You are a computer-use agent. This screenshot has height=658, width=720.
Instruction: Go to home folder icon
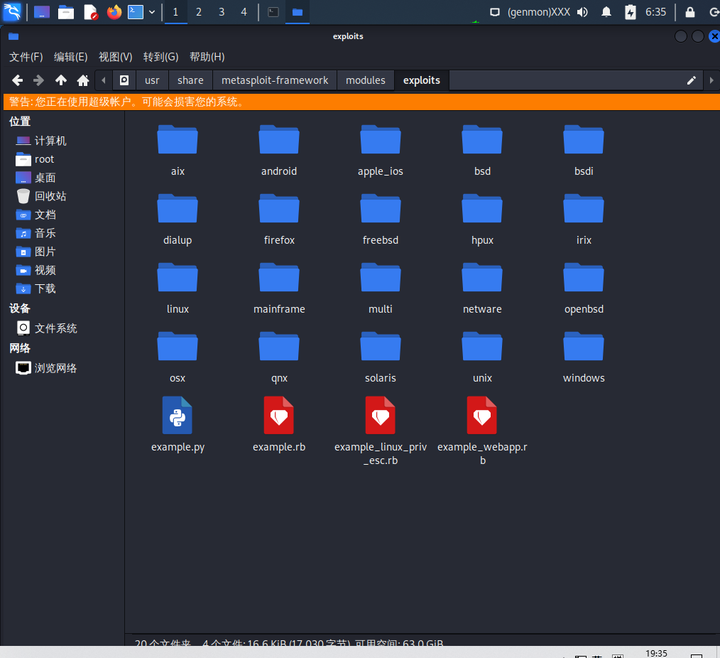click(x=83, y=80)
